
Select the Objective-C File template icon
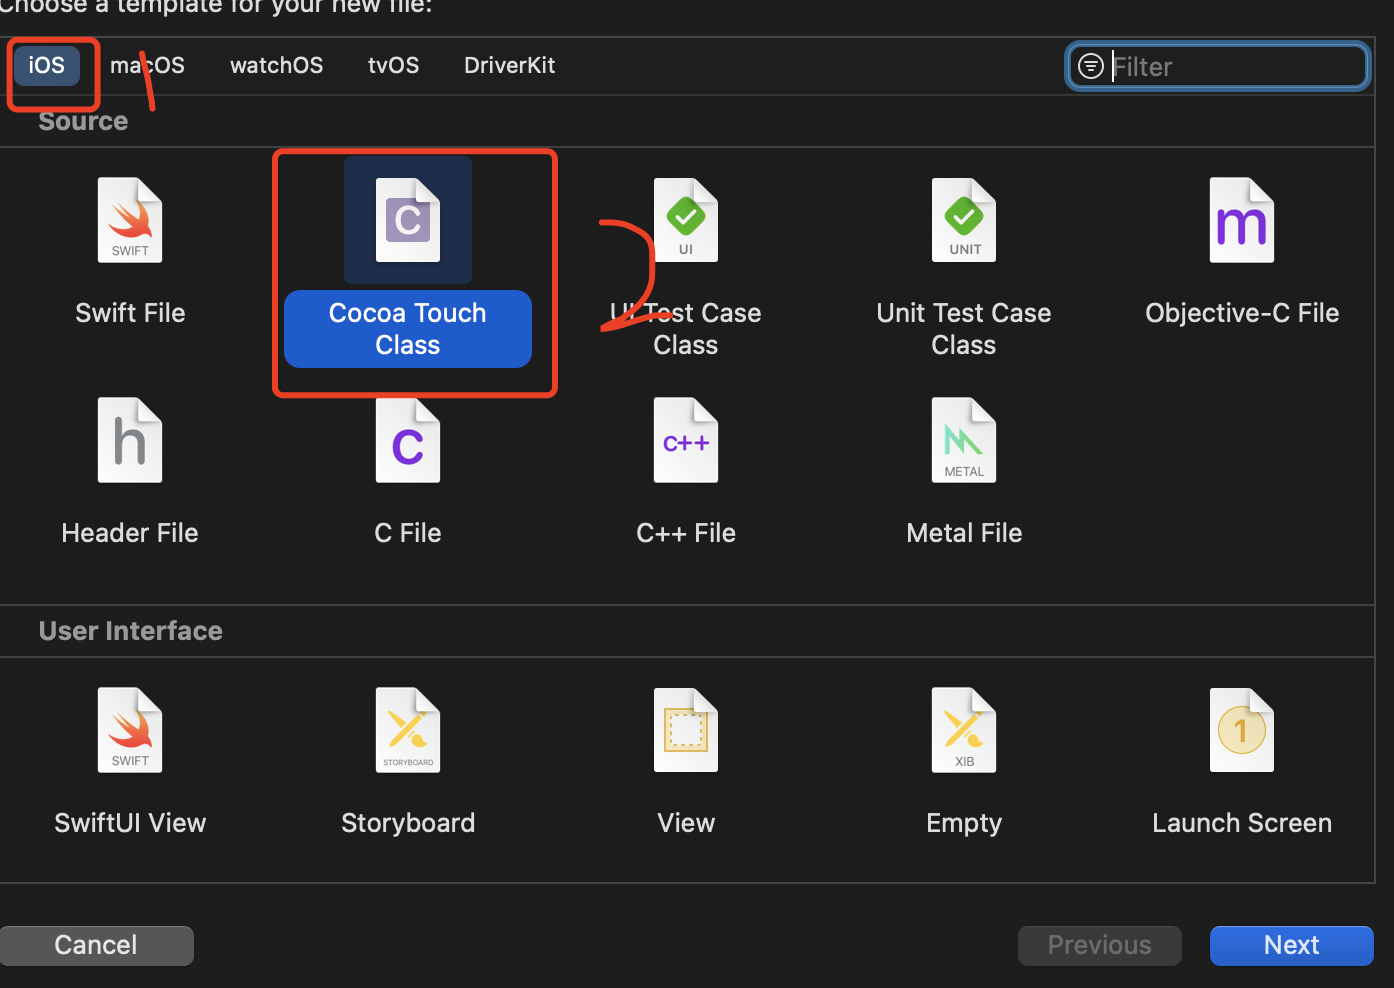tap(1241, 221)
